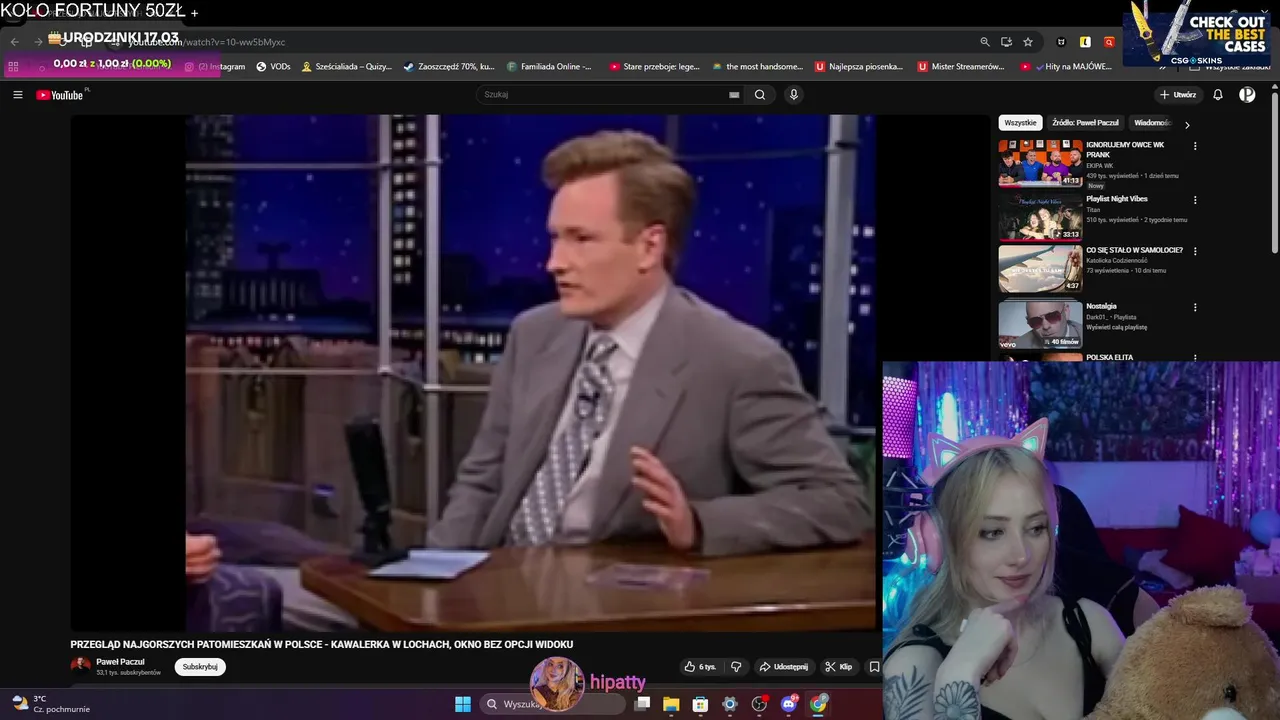Select the Wiadomości filter chip
This screenshot has height=720, width=1280.
(1152, 123)
